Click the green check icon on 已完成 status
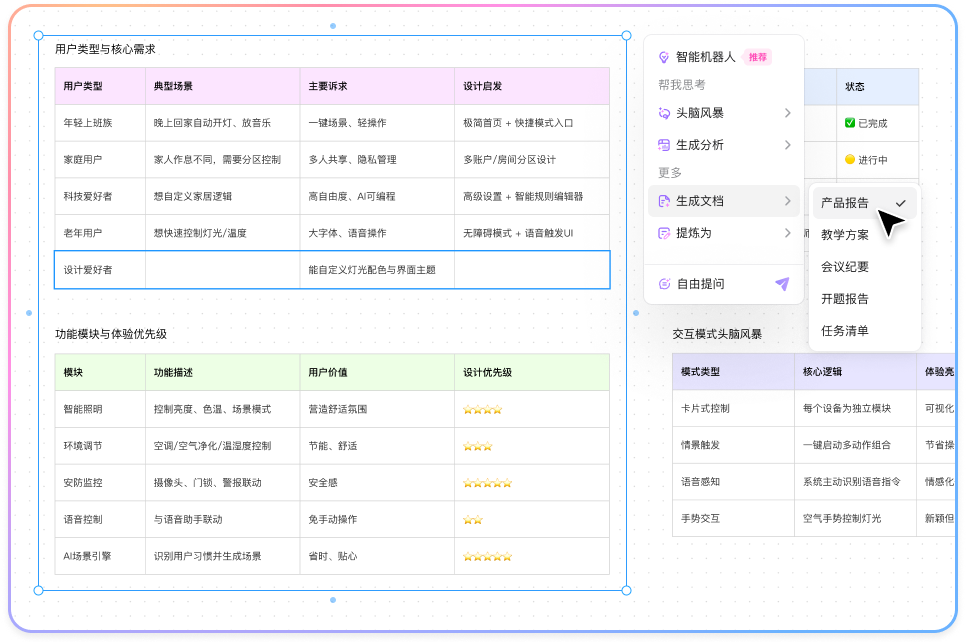 click(849, 123)
